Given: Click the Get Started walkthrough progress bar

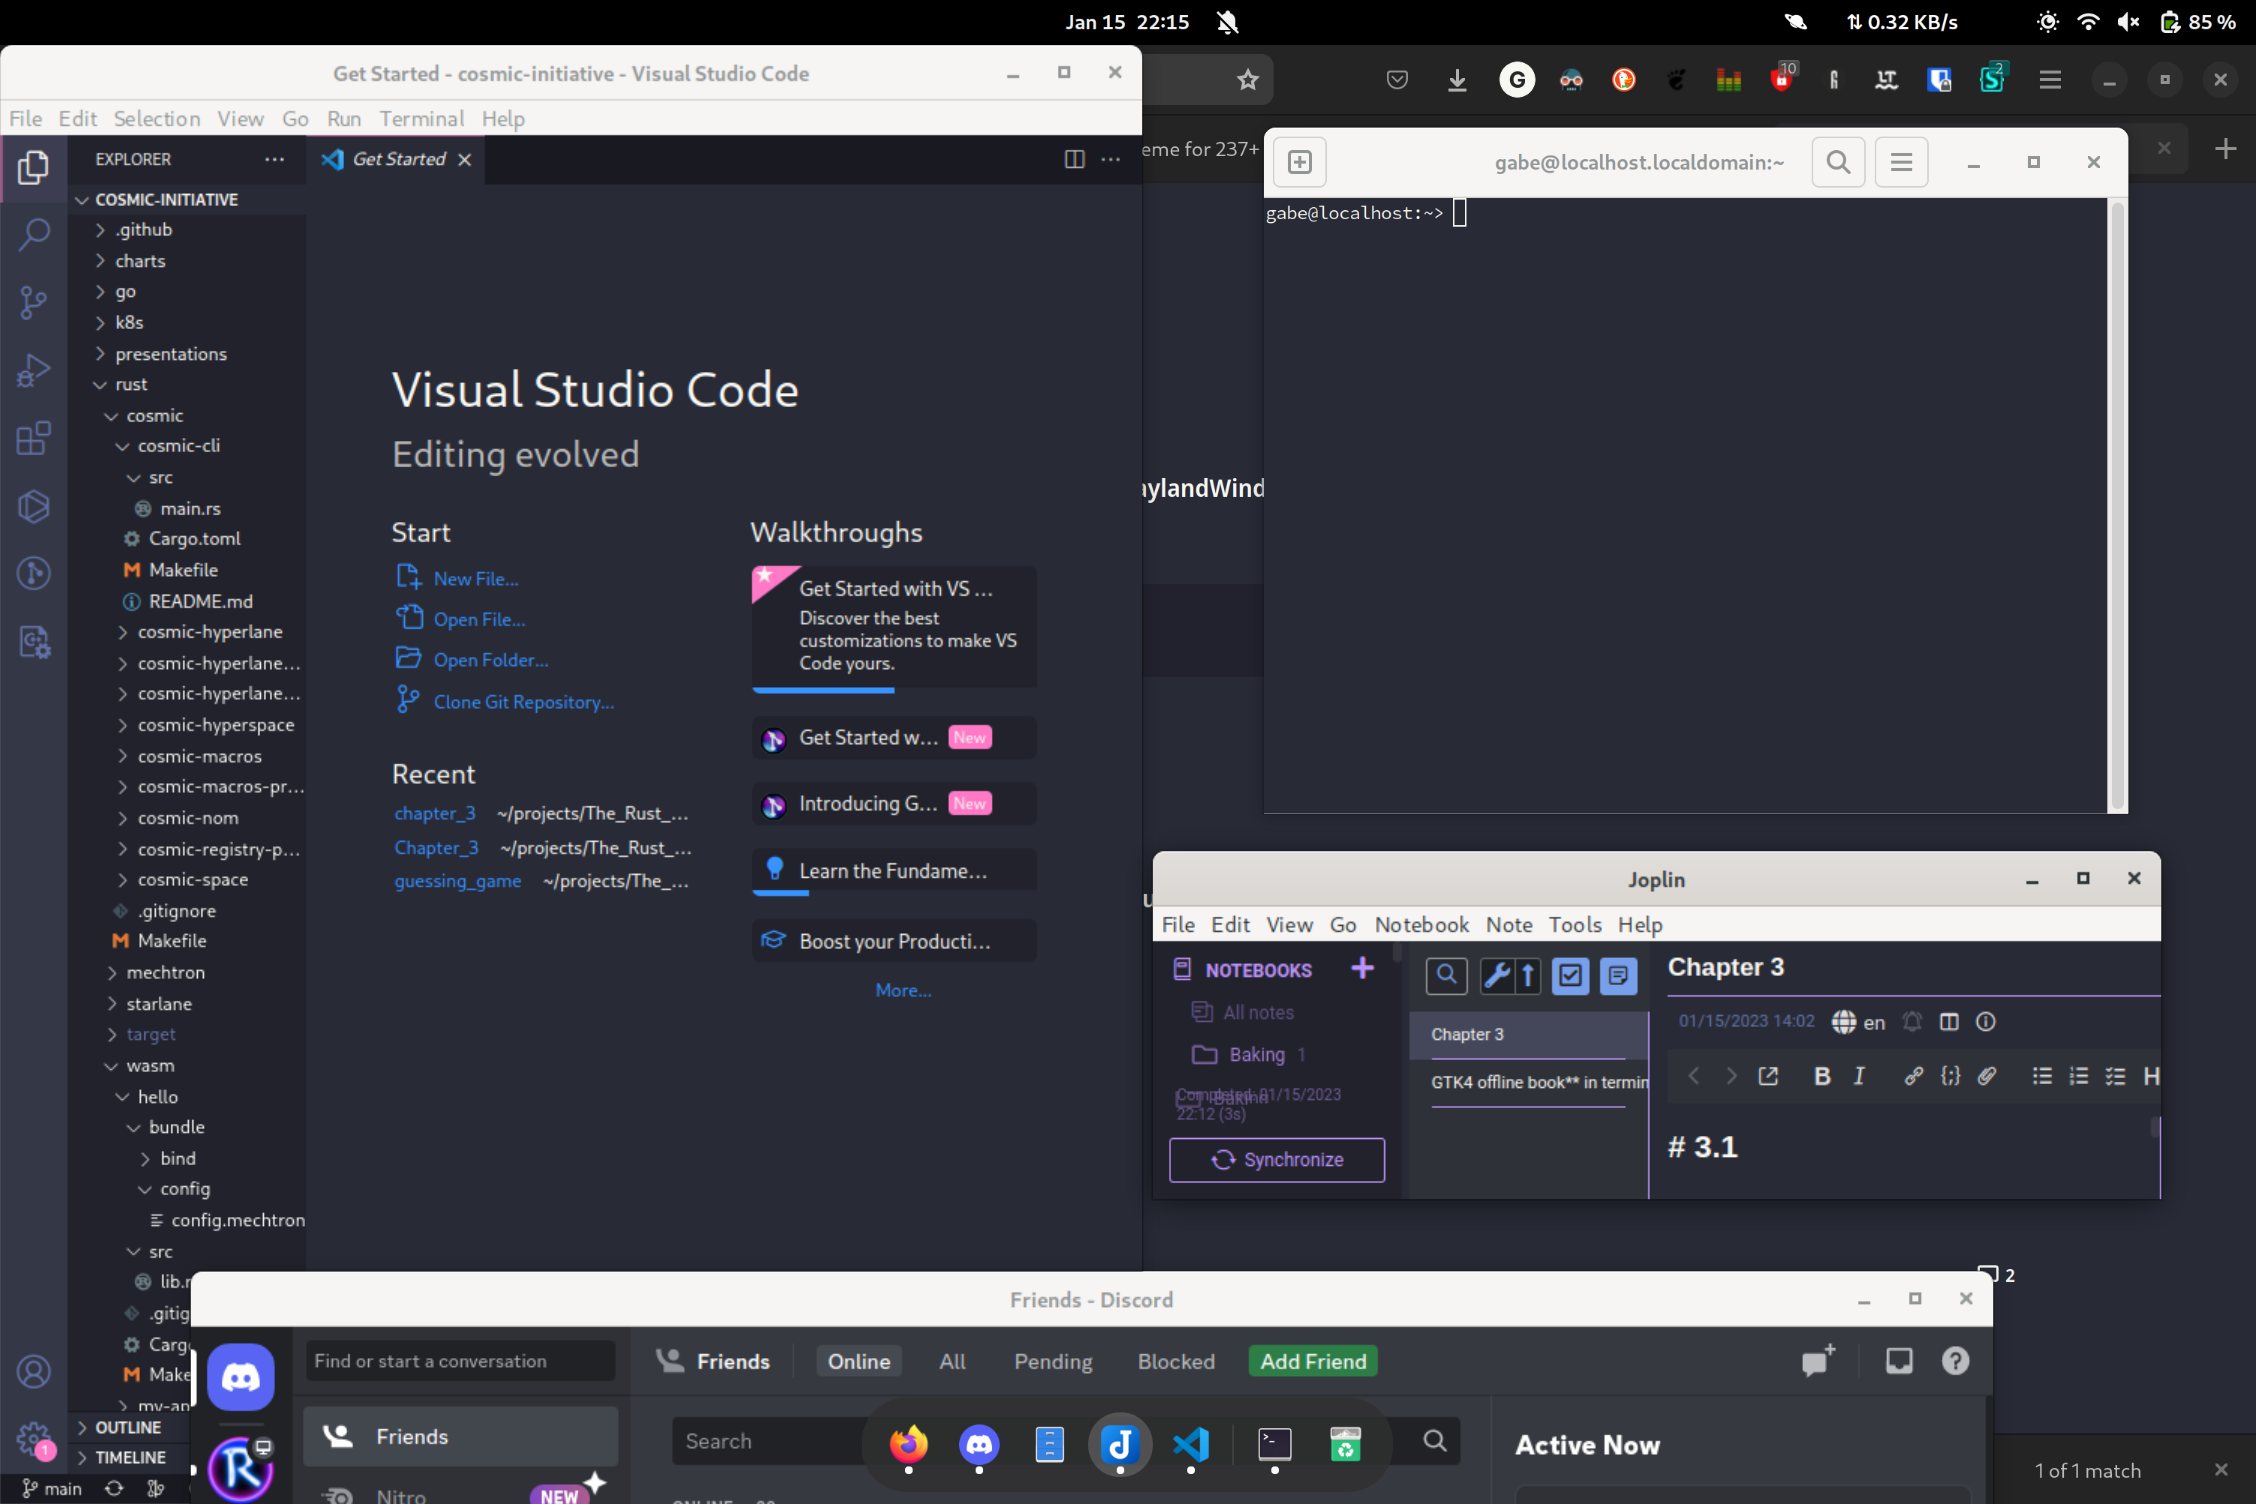Looking at the screenshot, I should click(x=823, y=690).
